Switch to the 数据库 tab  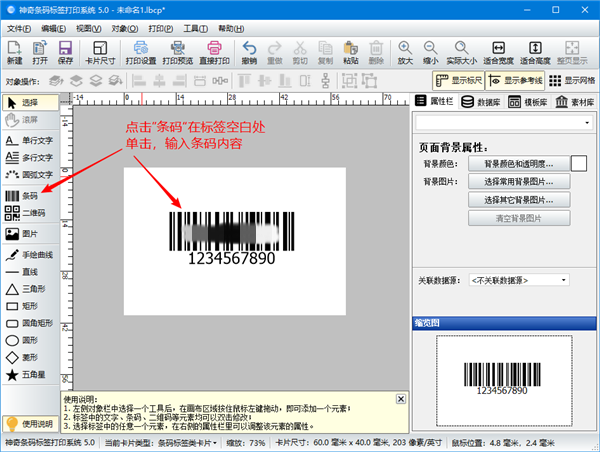pos(482,101)
